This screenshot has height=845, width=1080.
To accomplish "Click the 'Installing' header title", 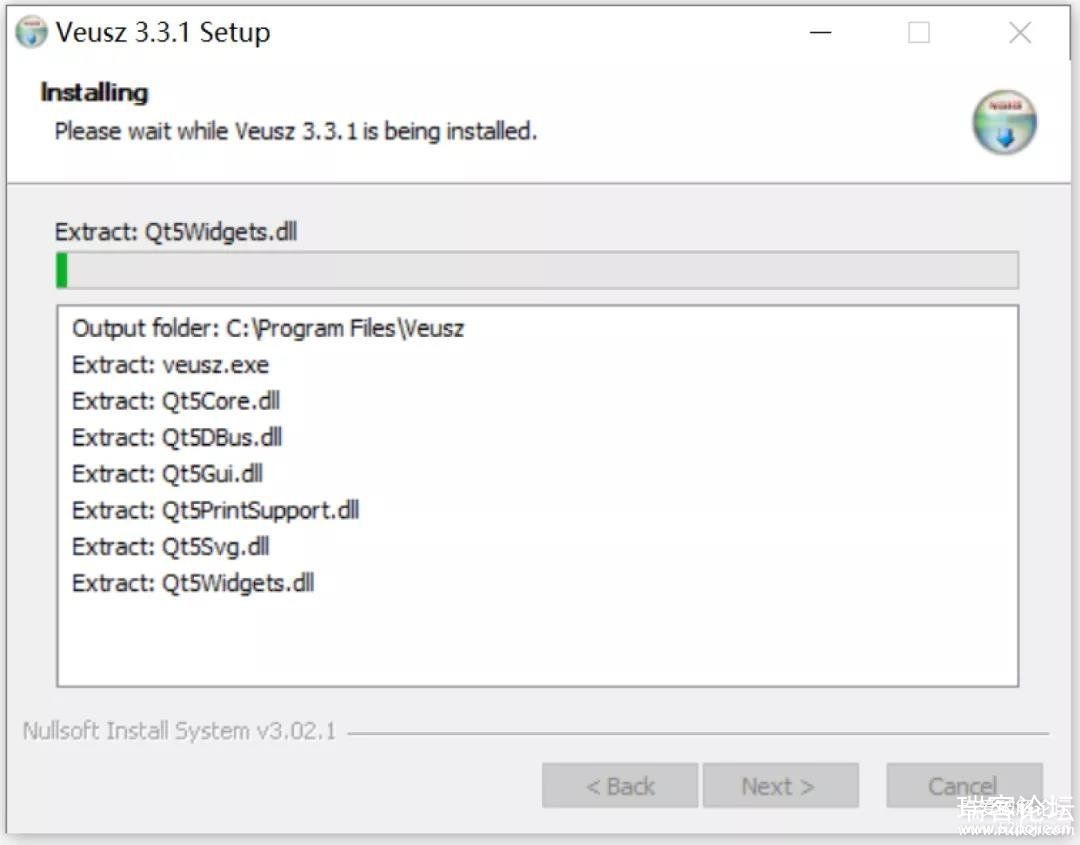I will 94,92.
